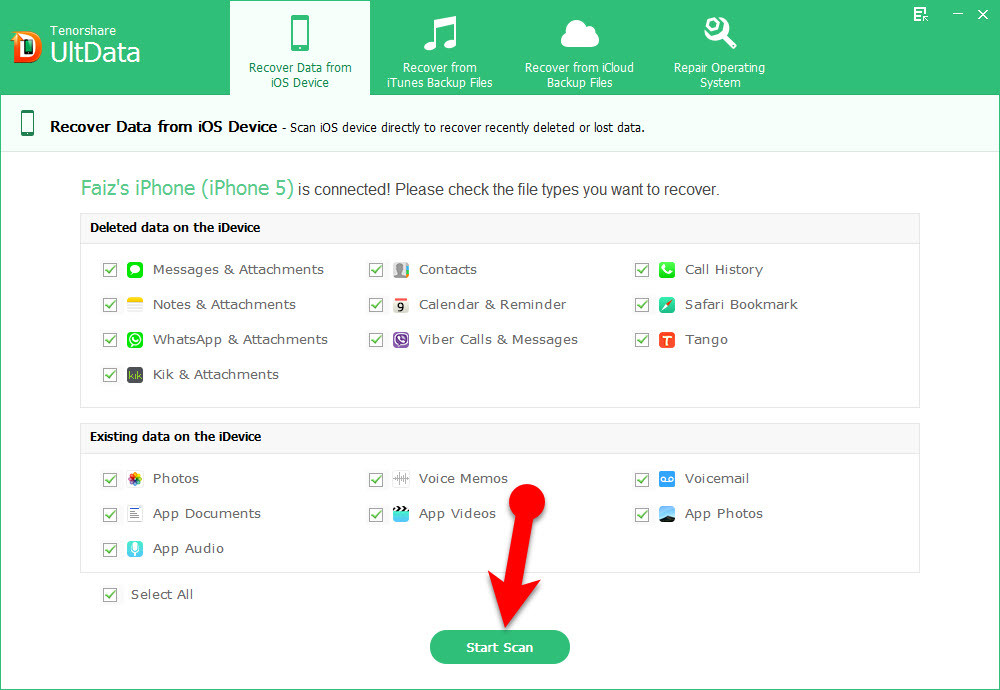Viewport: 1000px width, 690px height.
Task: Uncheck the Select All checkbox
Action: click(x=110, y=595)
